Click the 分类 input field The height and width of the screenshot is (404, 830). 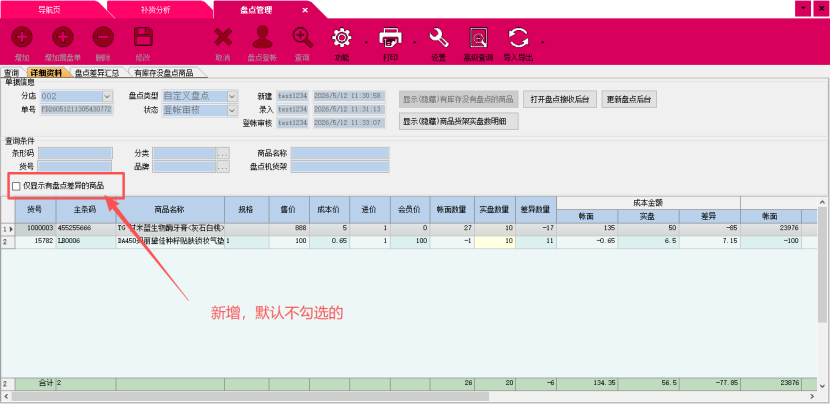[184, 153]
